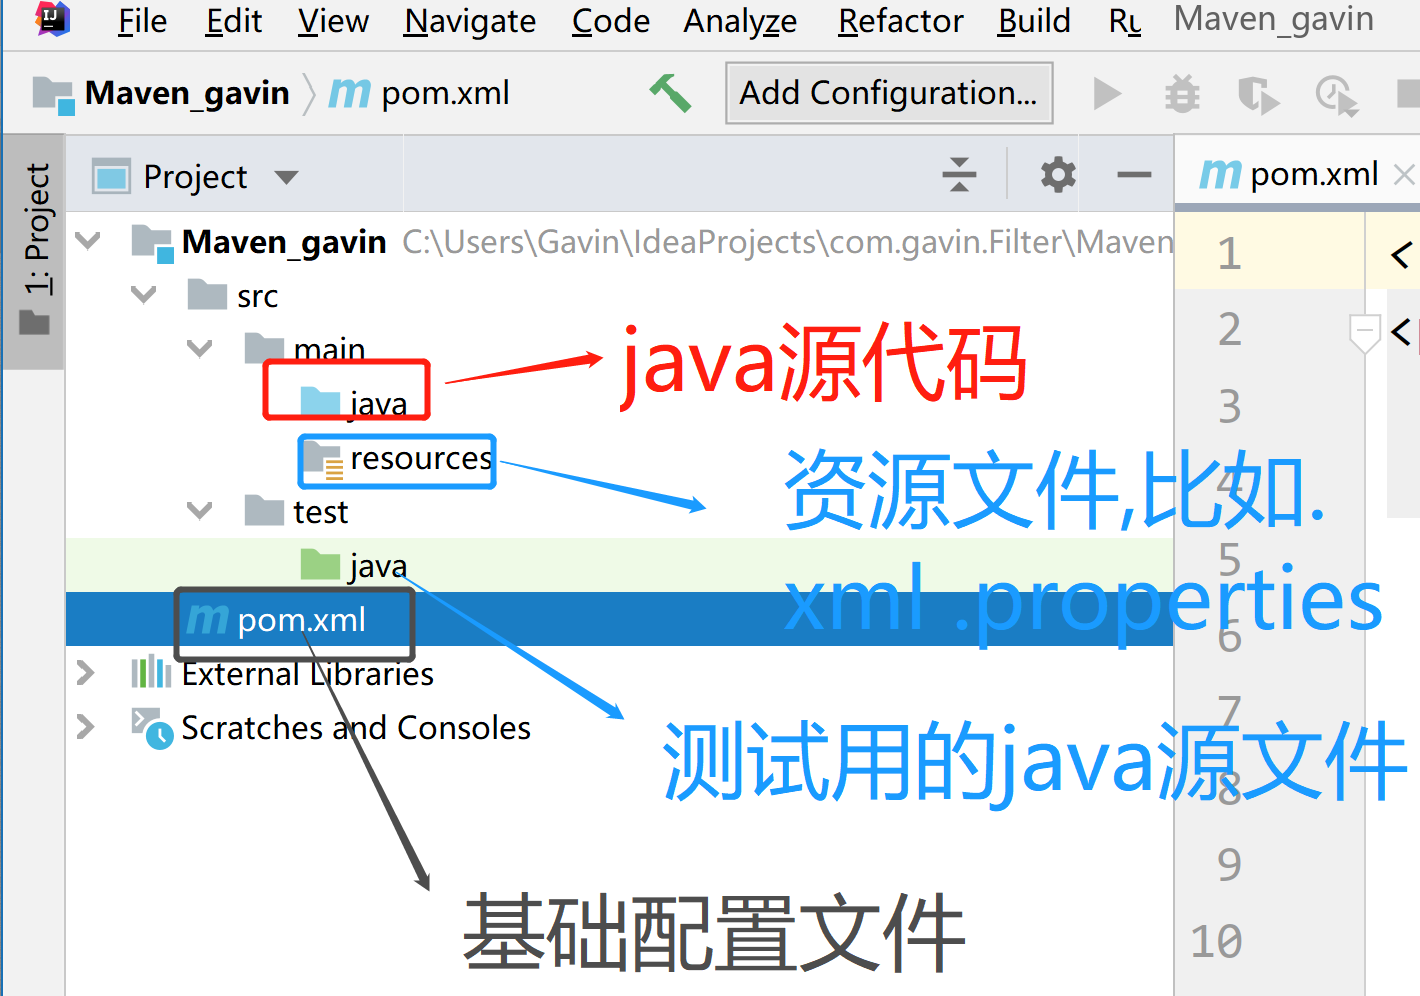Click line number 10 in editor gutter
The image size is (1420, 996).
tap(1216, 942)
